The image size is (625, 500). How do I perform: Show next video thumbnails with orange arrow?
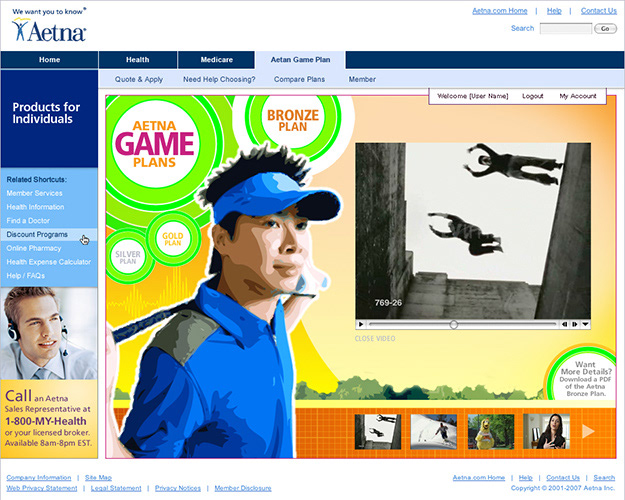588,431
